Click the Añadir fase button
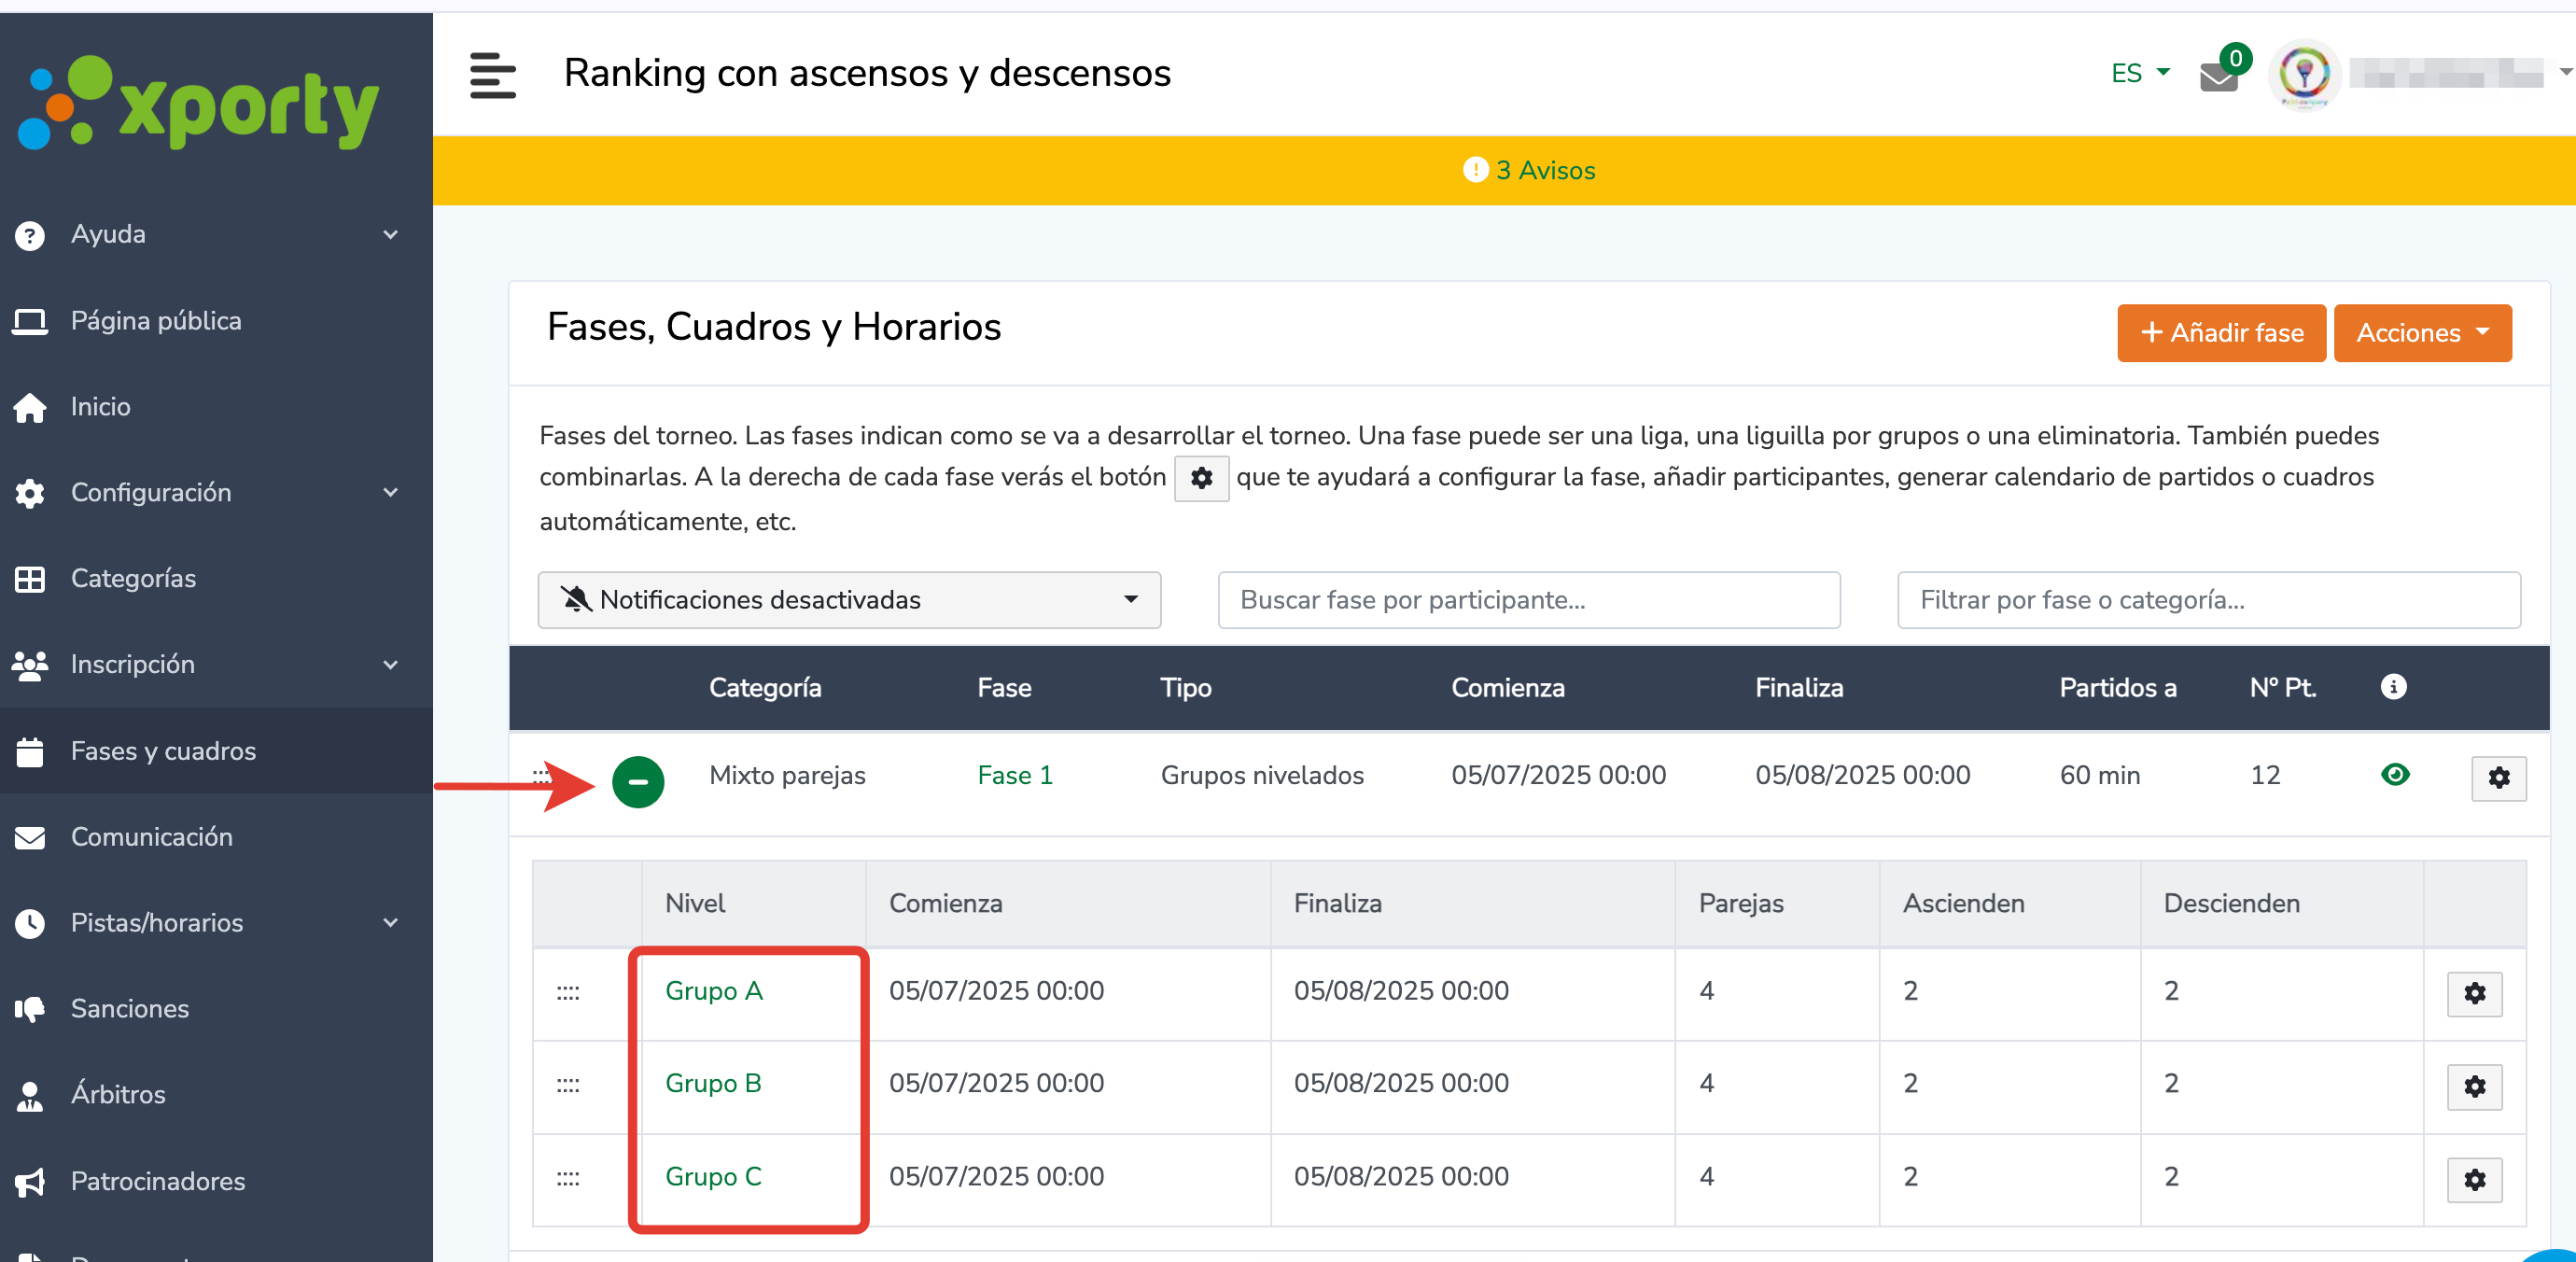Screen dimensions: 2576x1262 (2221, 333)
